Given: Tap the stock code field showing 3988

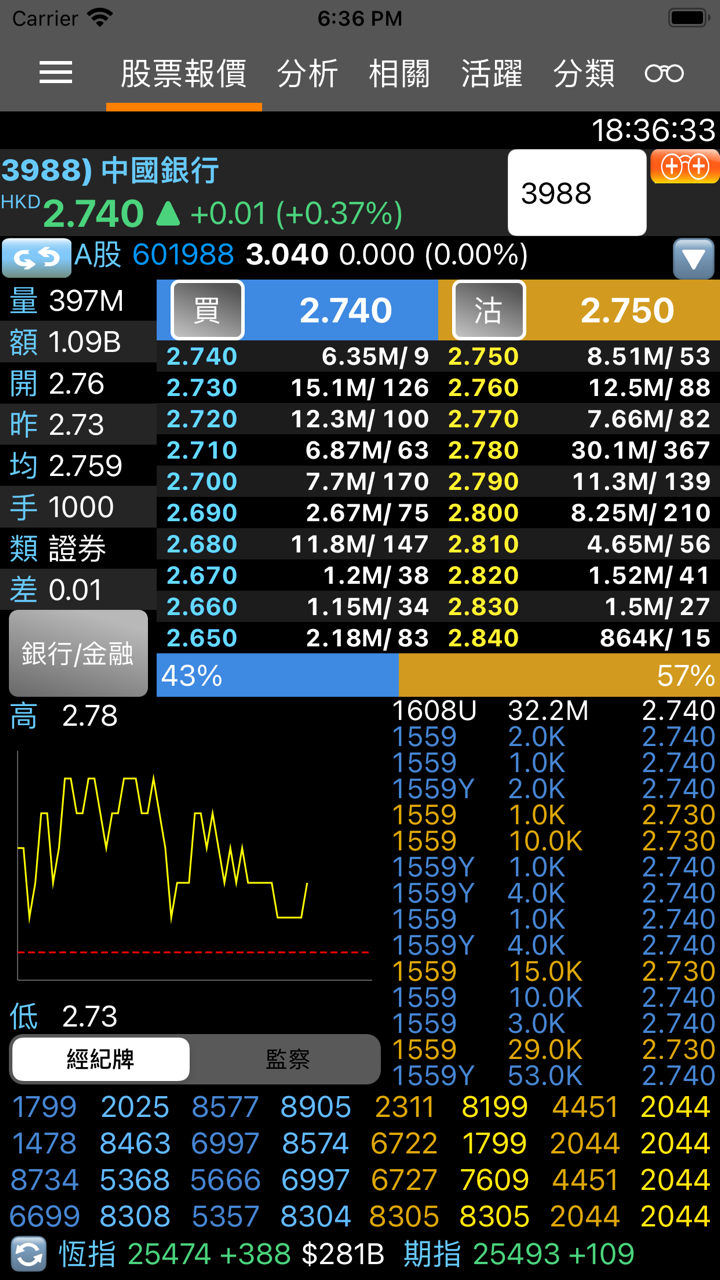Looking at the screenshot, I should tap(576, 193).
